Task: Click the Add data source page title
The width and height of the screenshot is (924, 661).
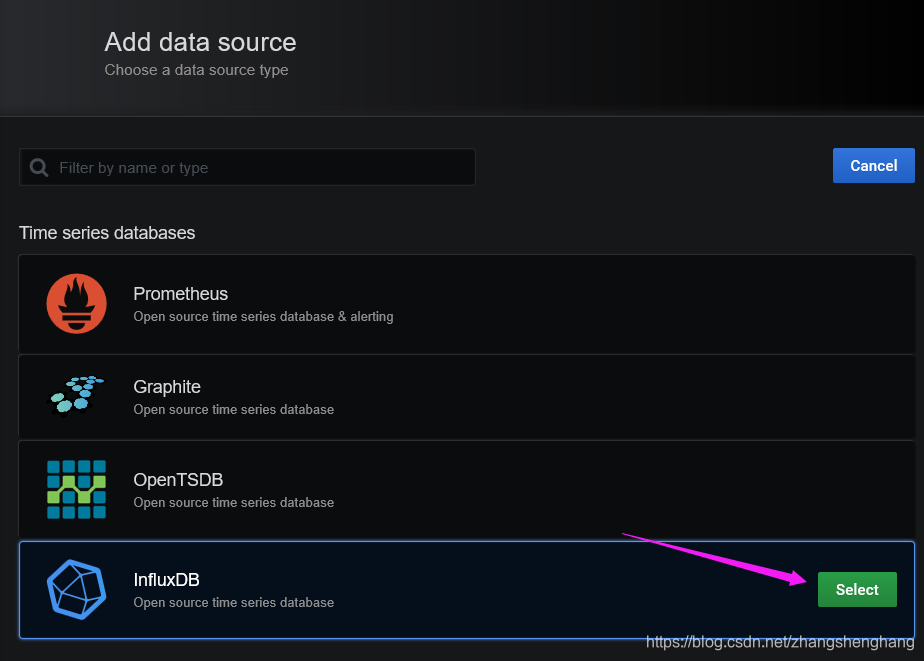Action: coord(200,42)
